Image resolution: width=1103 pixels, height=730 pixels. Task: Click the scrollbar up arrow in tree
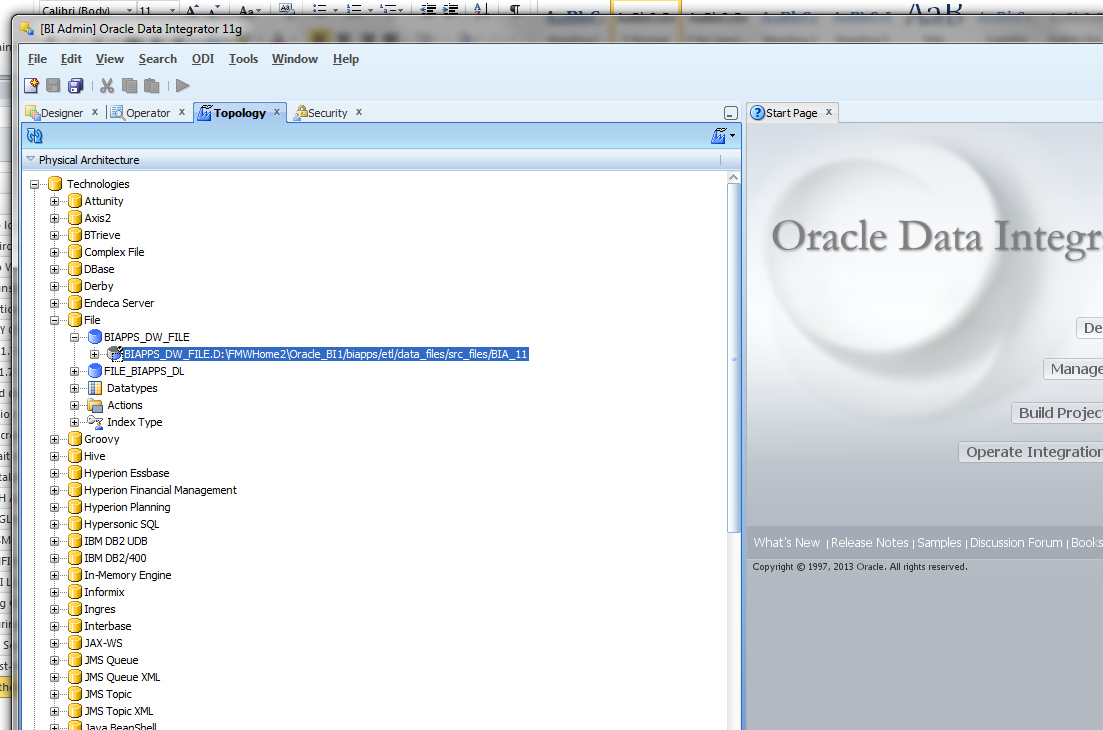(733, 177)
